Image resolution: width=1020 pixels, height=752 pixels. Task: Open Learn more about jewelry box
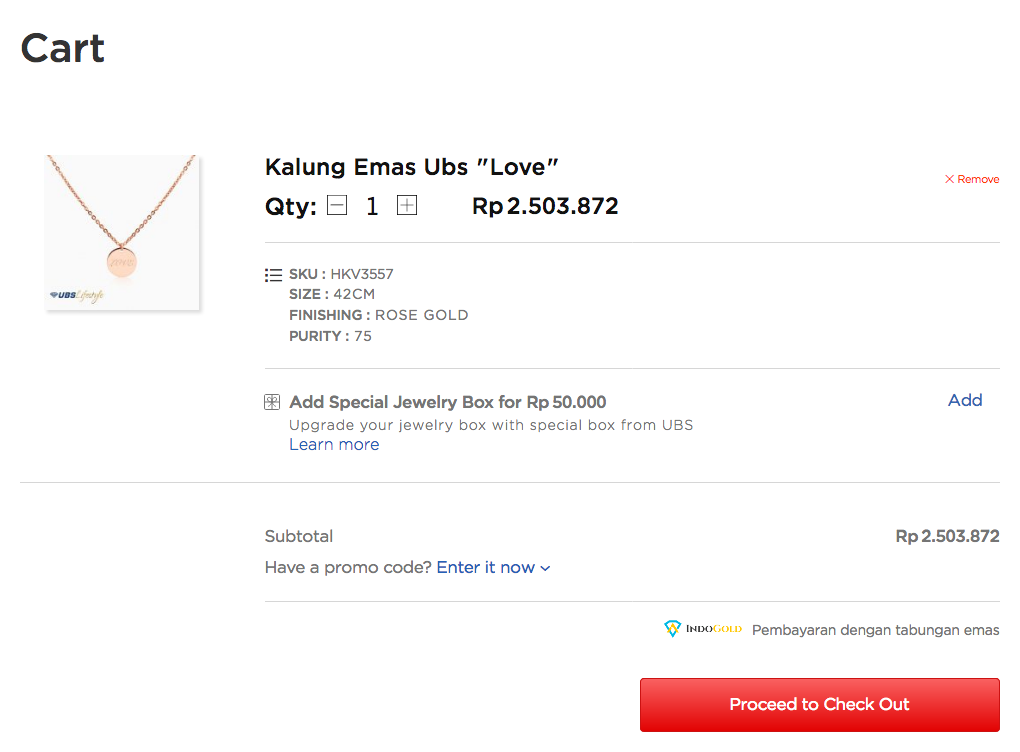(x=334, y=444)
